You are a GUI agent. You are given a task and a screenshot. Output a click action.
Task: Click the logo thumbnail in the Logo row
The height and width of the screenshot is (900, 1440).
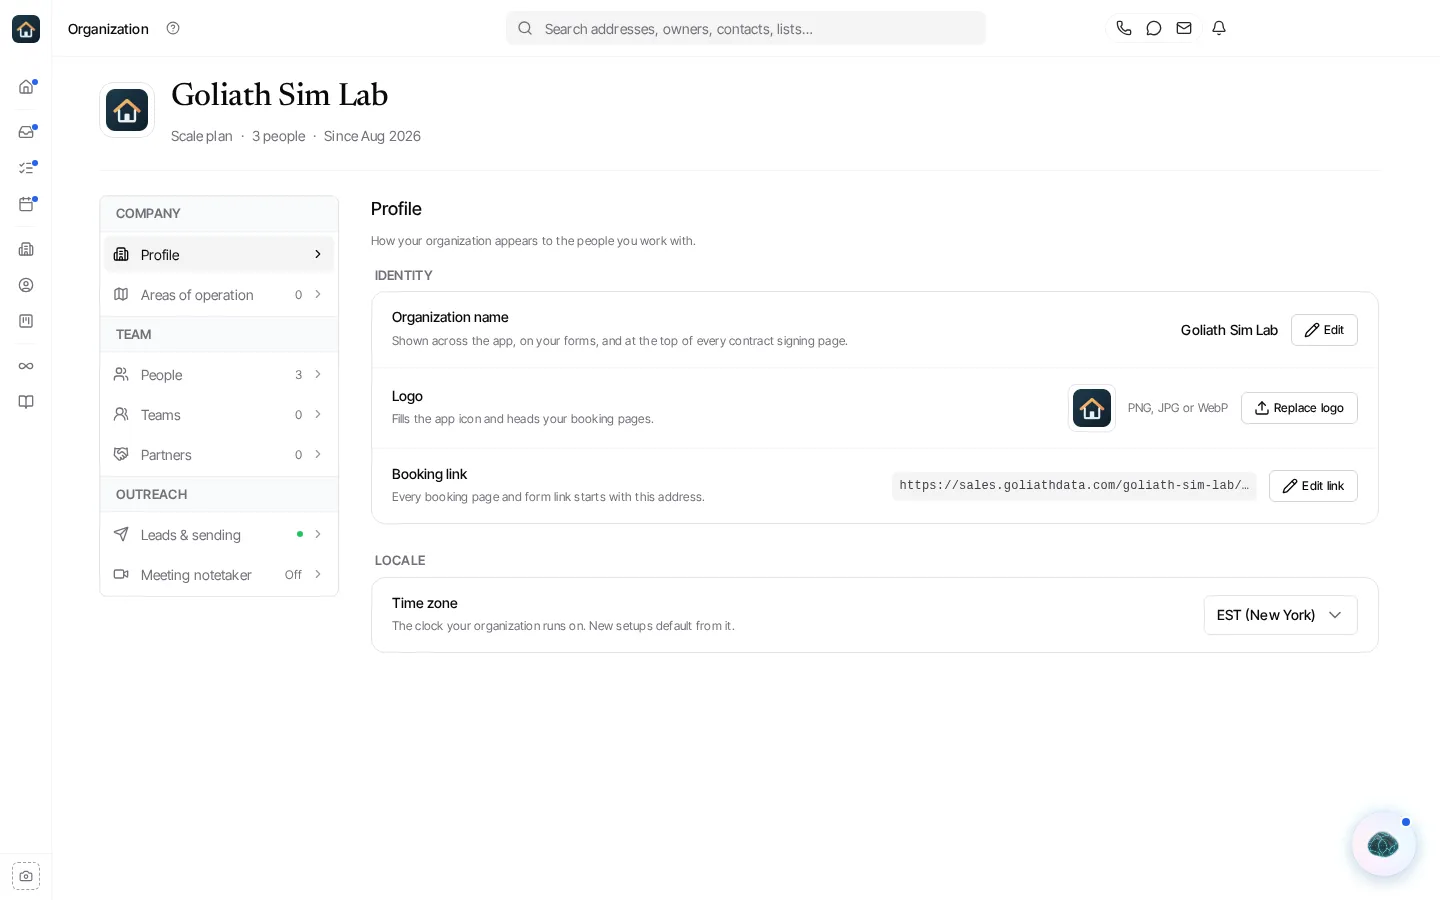(x=1092, y=408)
